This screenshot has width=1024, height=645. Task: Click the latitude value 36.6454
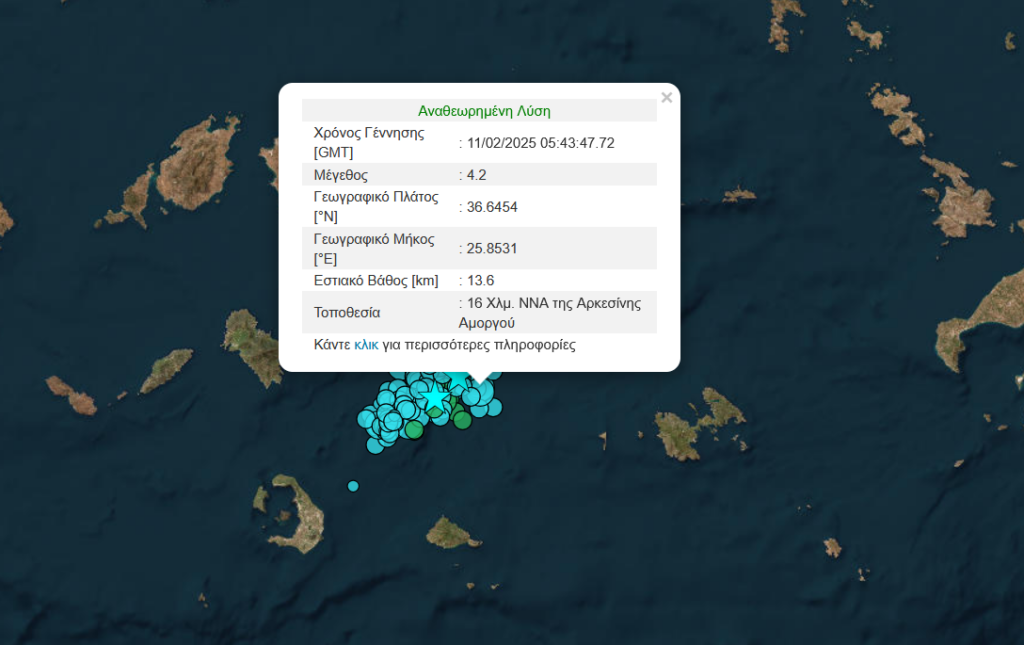pos(492,207)
